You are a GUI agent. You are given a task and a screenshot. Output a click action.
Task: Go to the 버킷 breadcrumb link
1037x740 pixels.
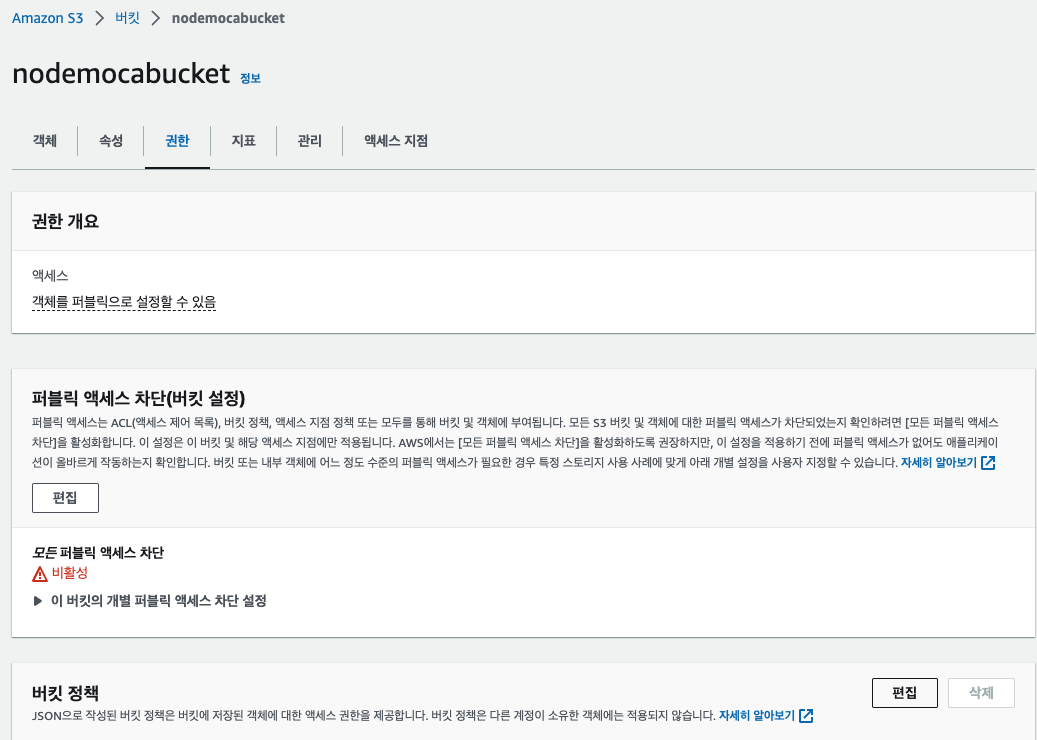click(x=128, y=18)
